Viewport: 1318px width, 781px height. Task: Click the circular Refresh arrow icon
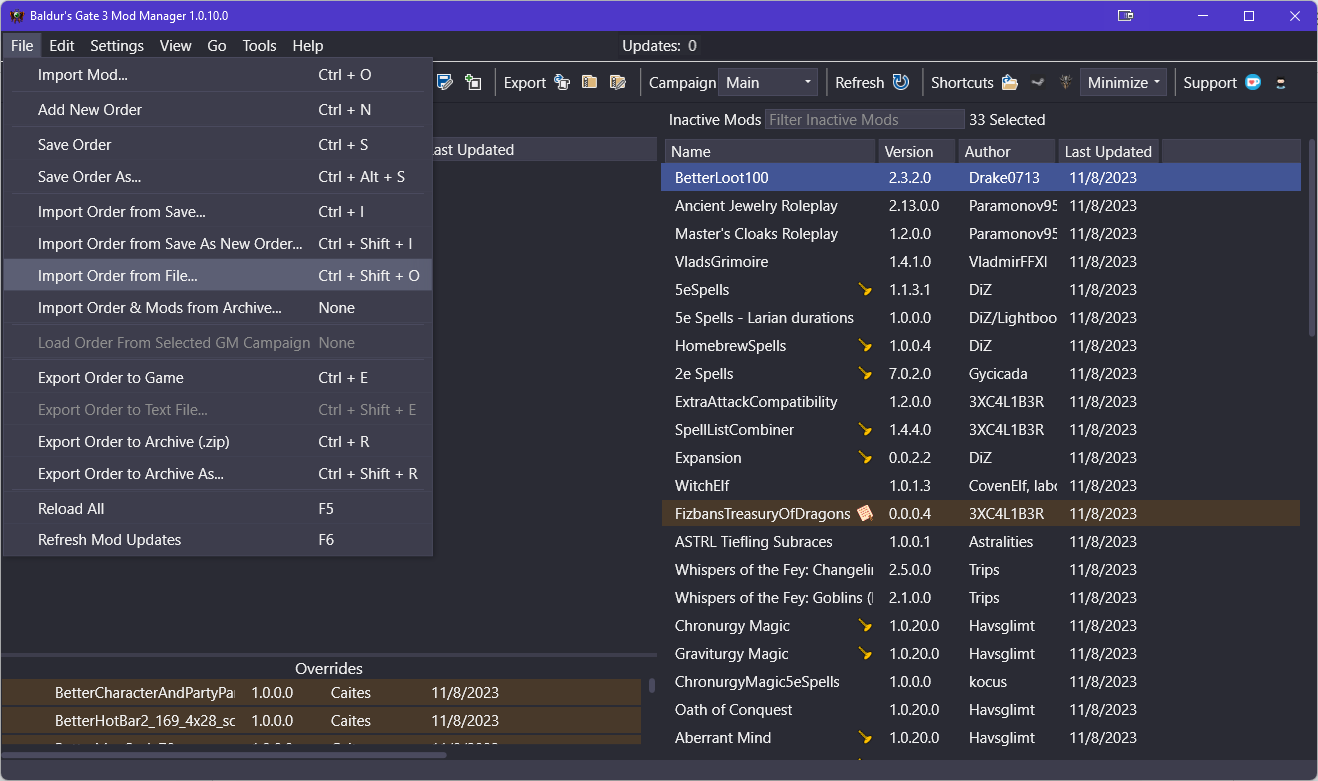901,82
